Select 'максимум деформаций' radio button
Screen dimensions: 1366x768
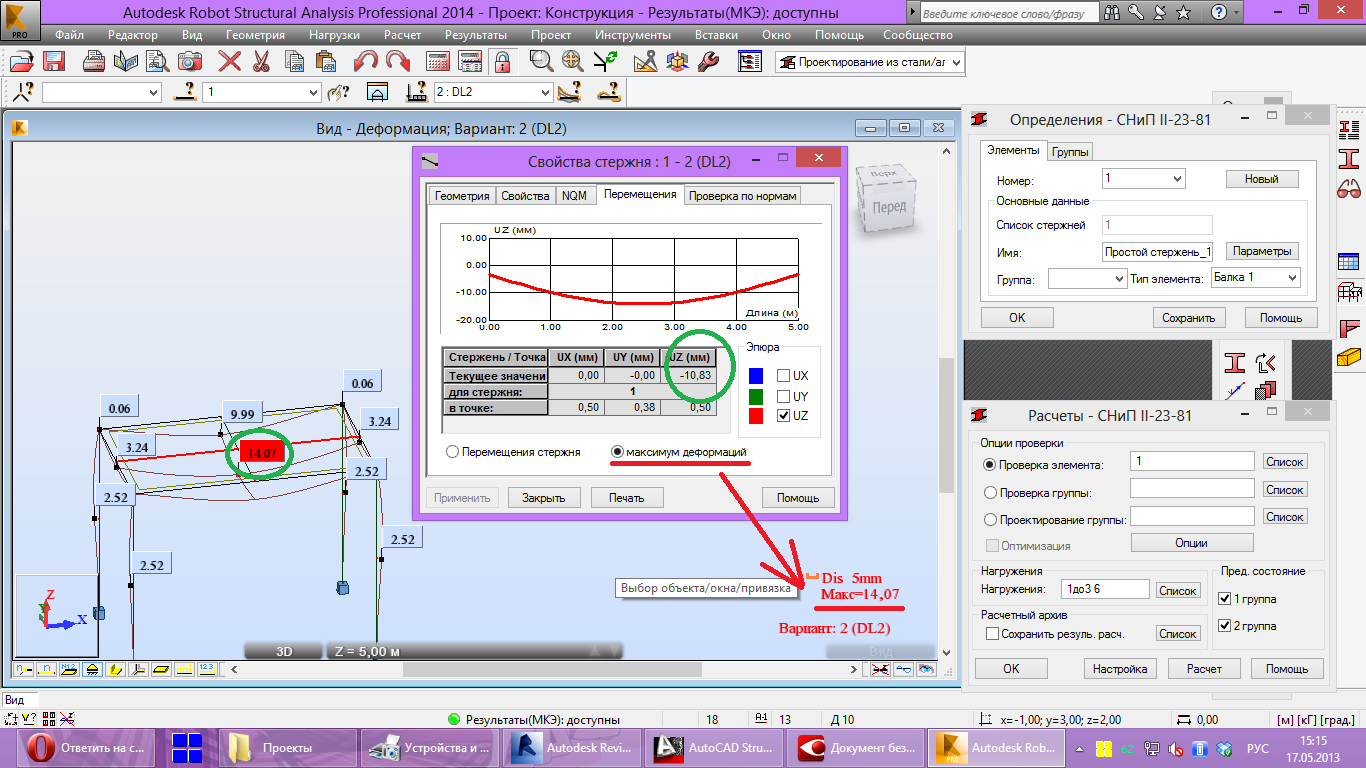[x=618, y=452]
